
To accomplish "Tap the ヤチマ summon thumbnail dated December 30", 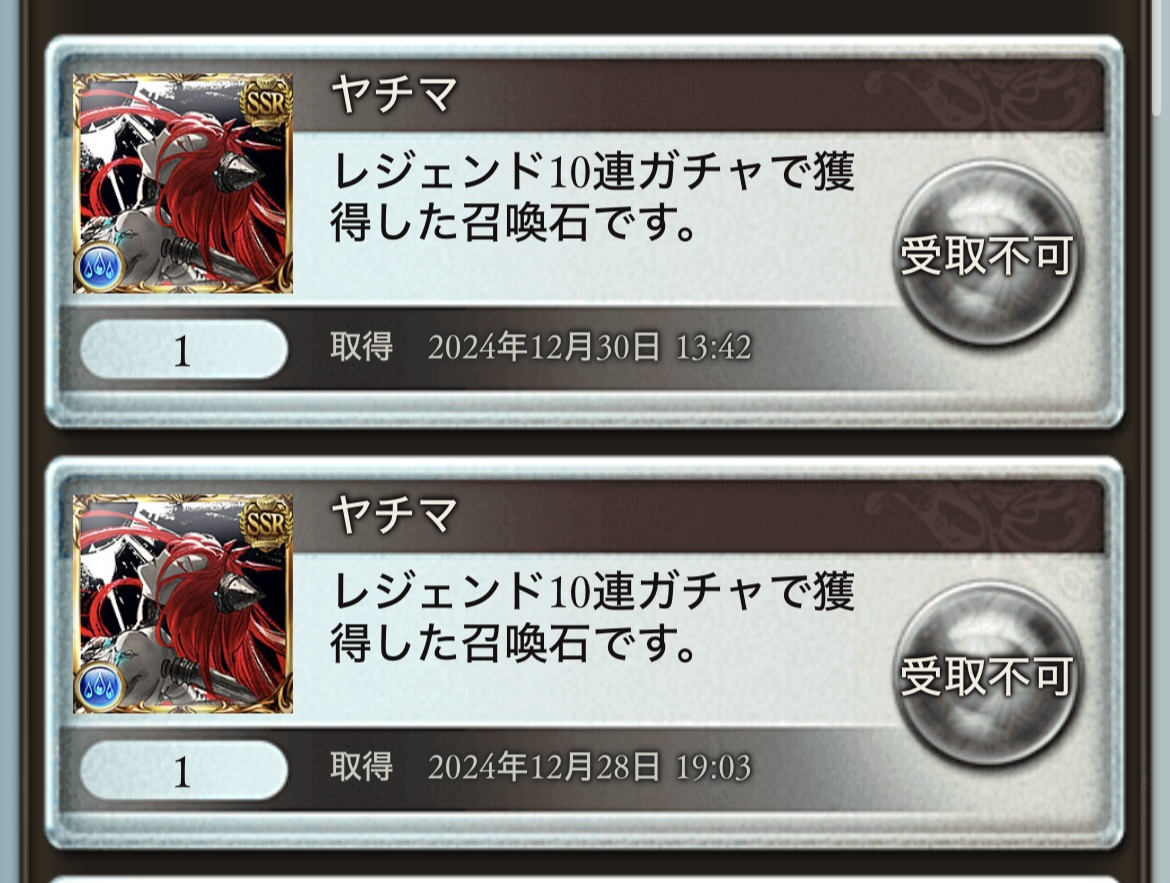I will 183,183.
